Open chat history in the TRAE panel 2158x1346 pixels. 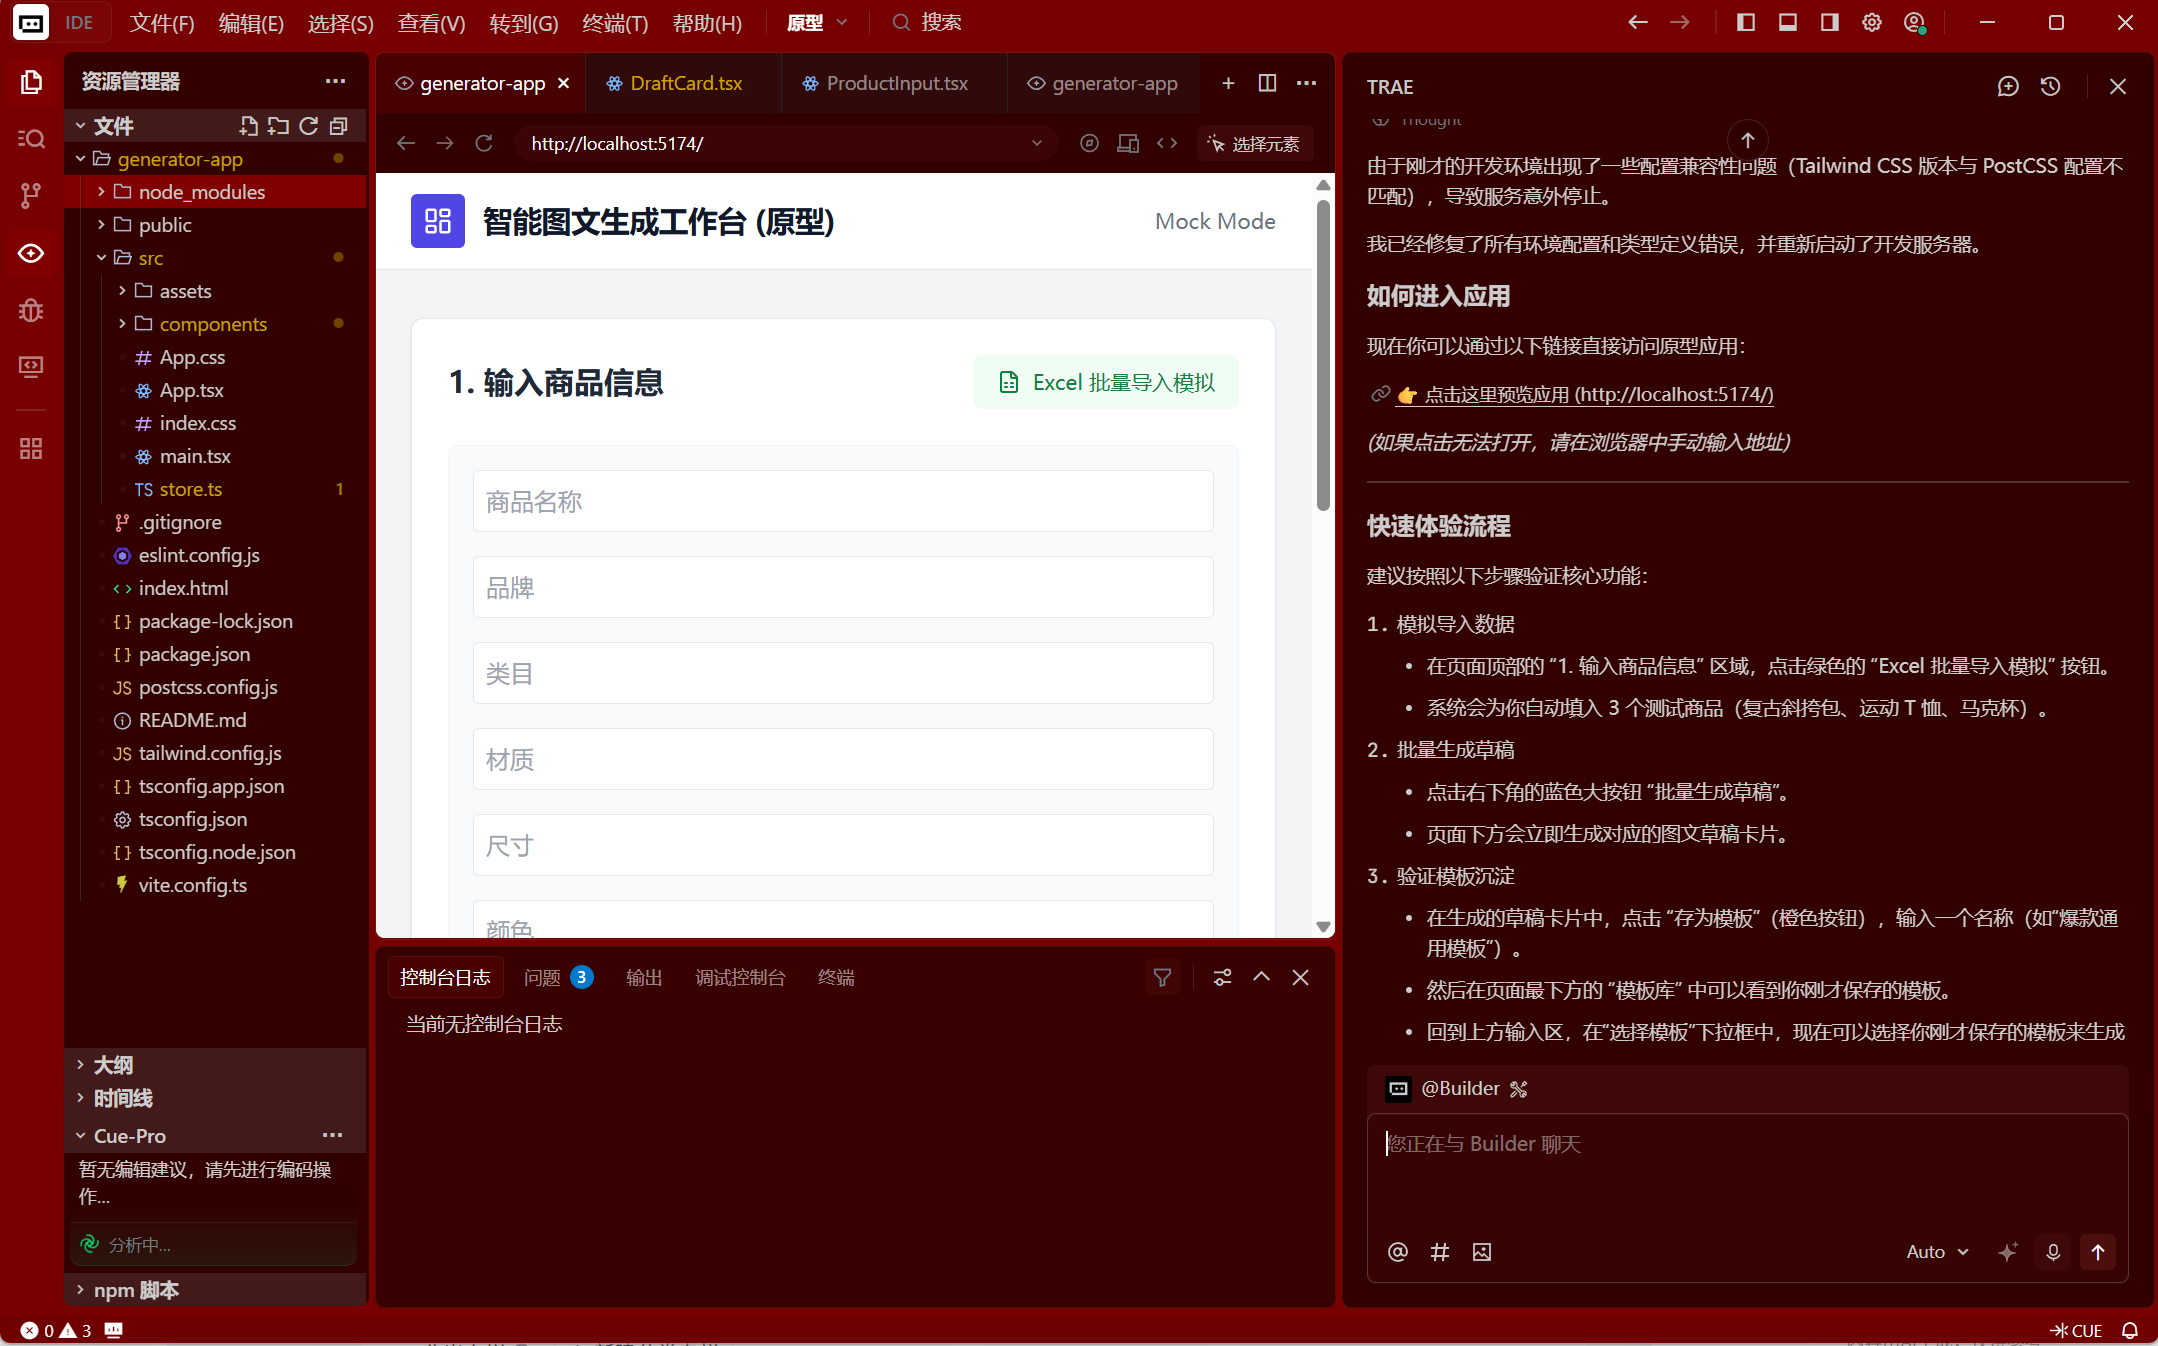pos(2050,87)
